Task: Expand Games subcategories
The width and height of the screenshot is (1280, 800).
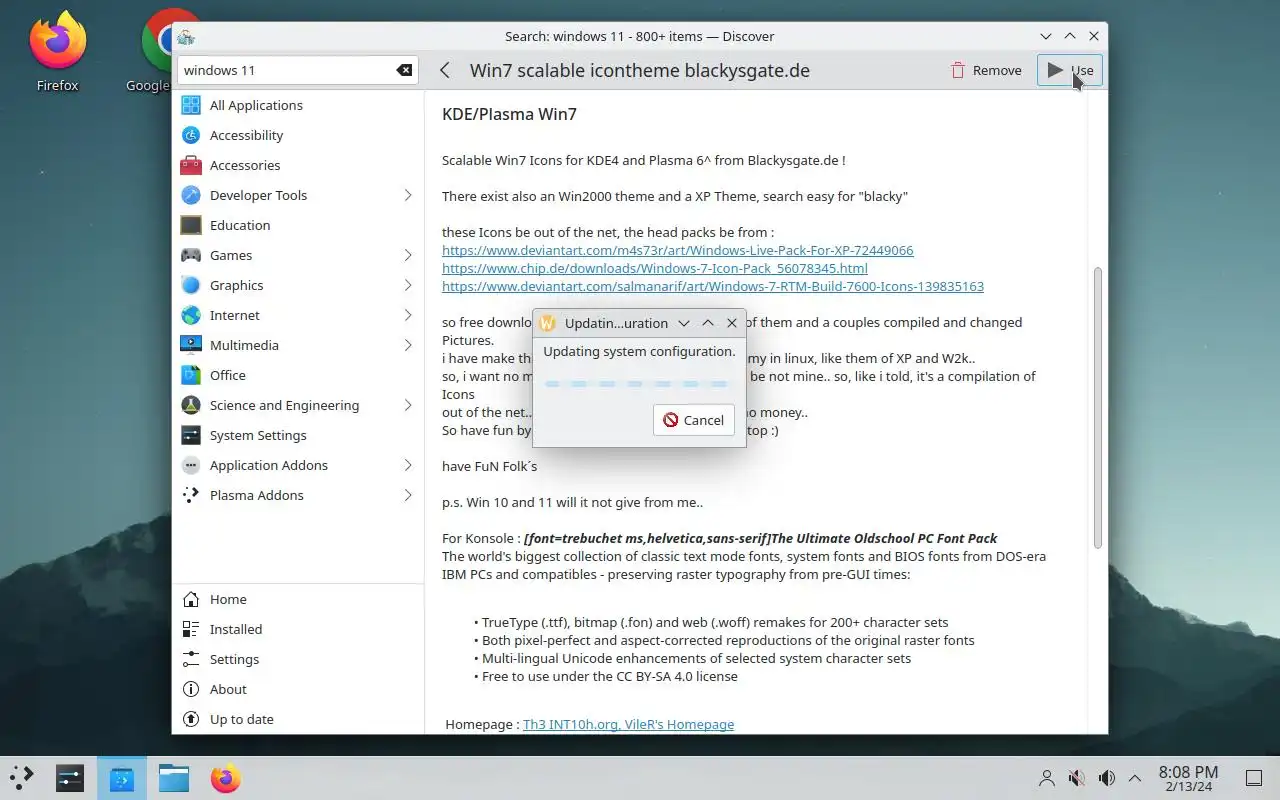Action: (x=408, y=255)
